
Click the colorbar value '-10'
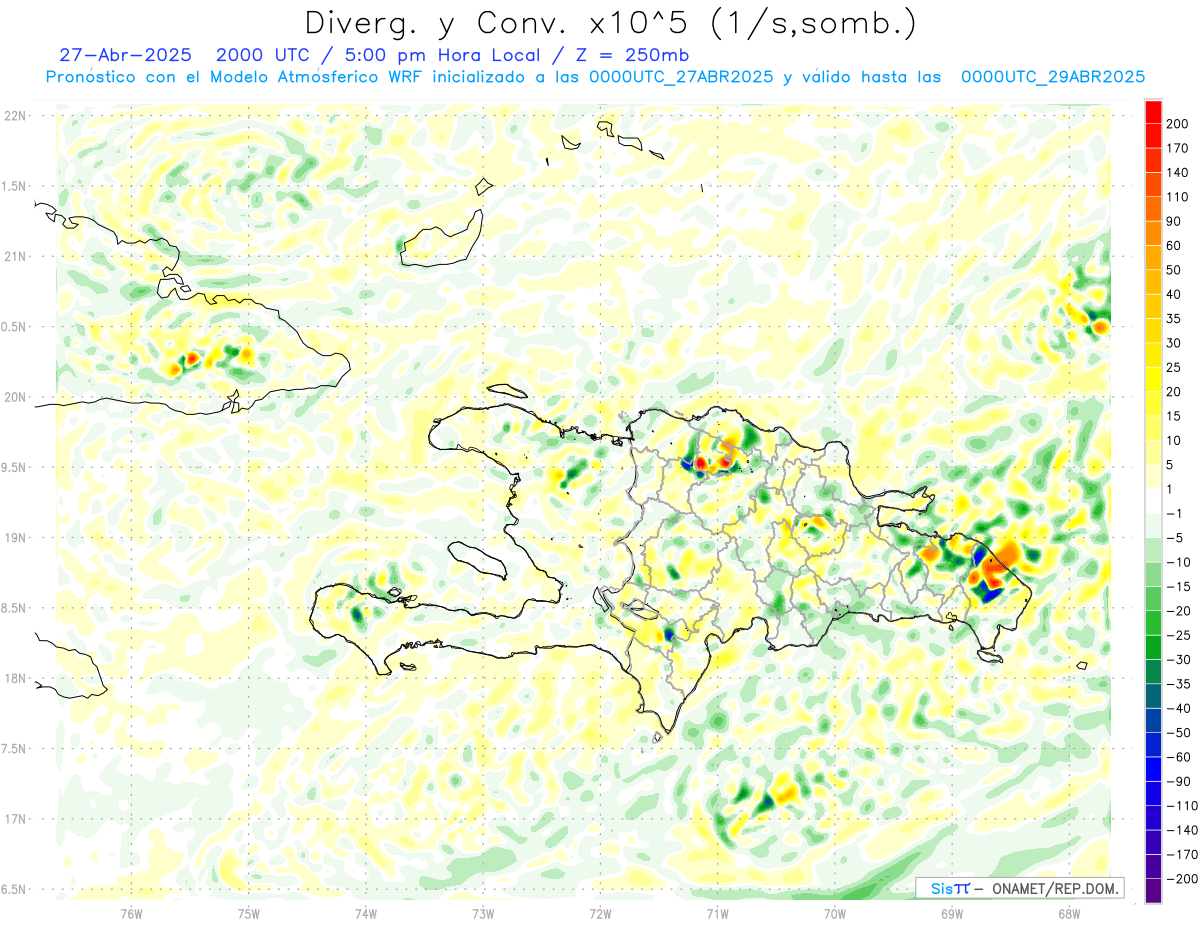point(1179,562)
